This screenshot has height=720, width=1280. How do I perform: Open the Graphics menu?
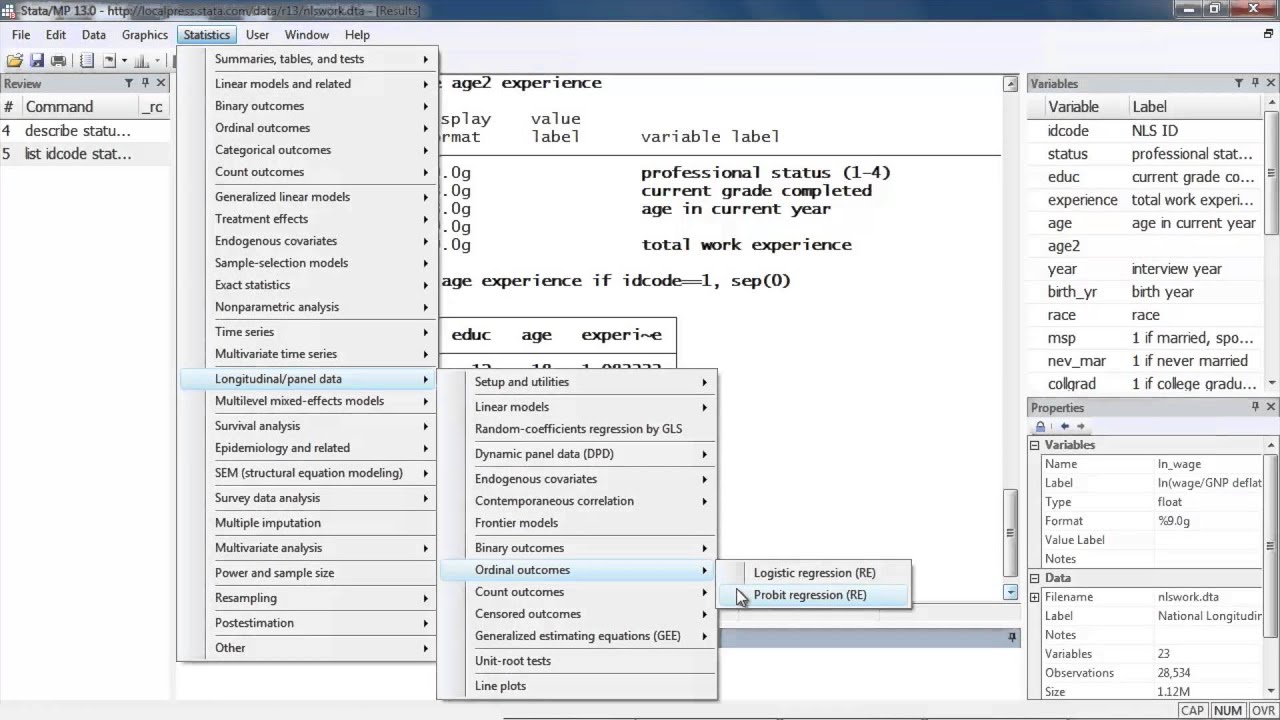[145, 35]
